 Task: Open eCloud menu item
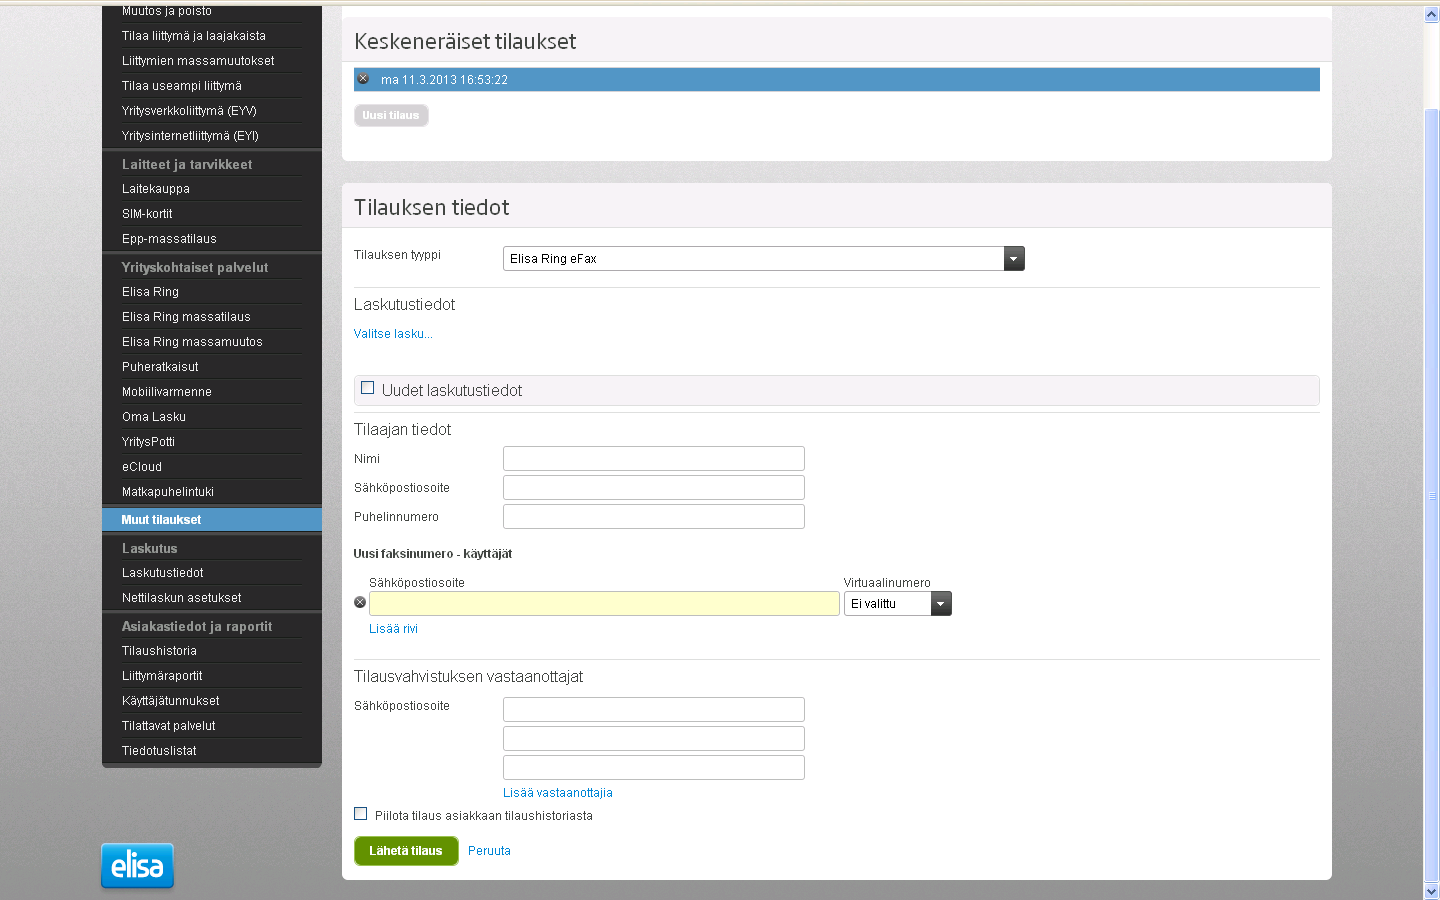point(142,467)
